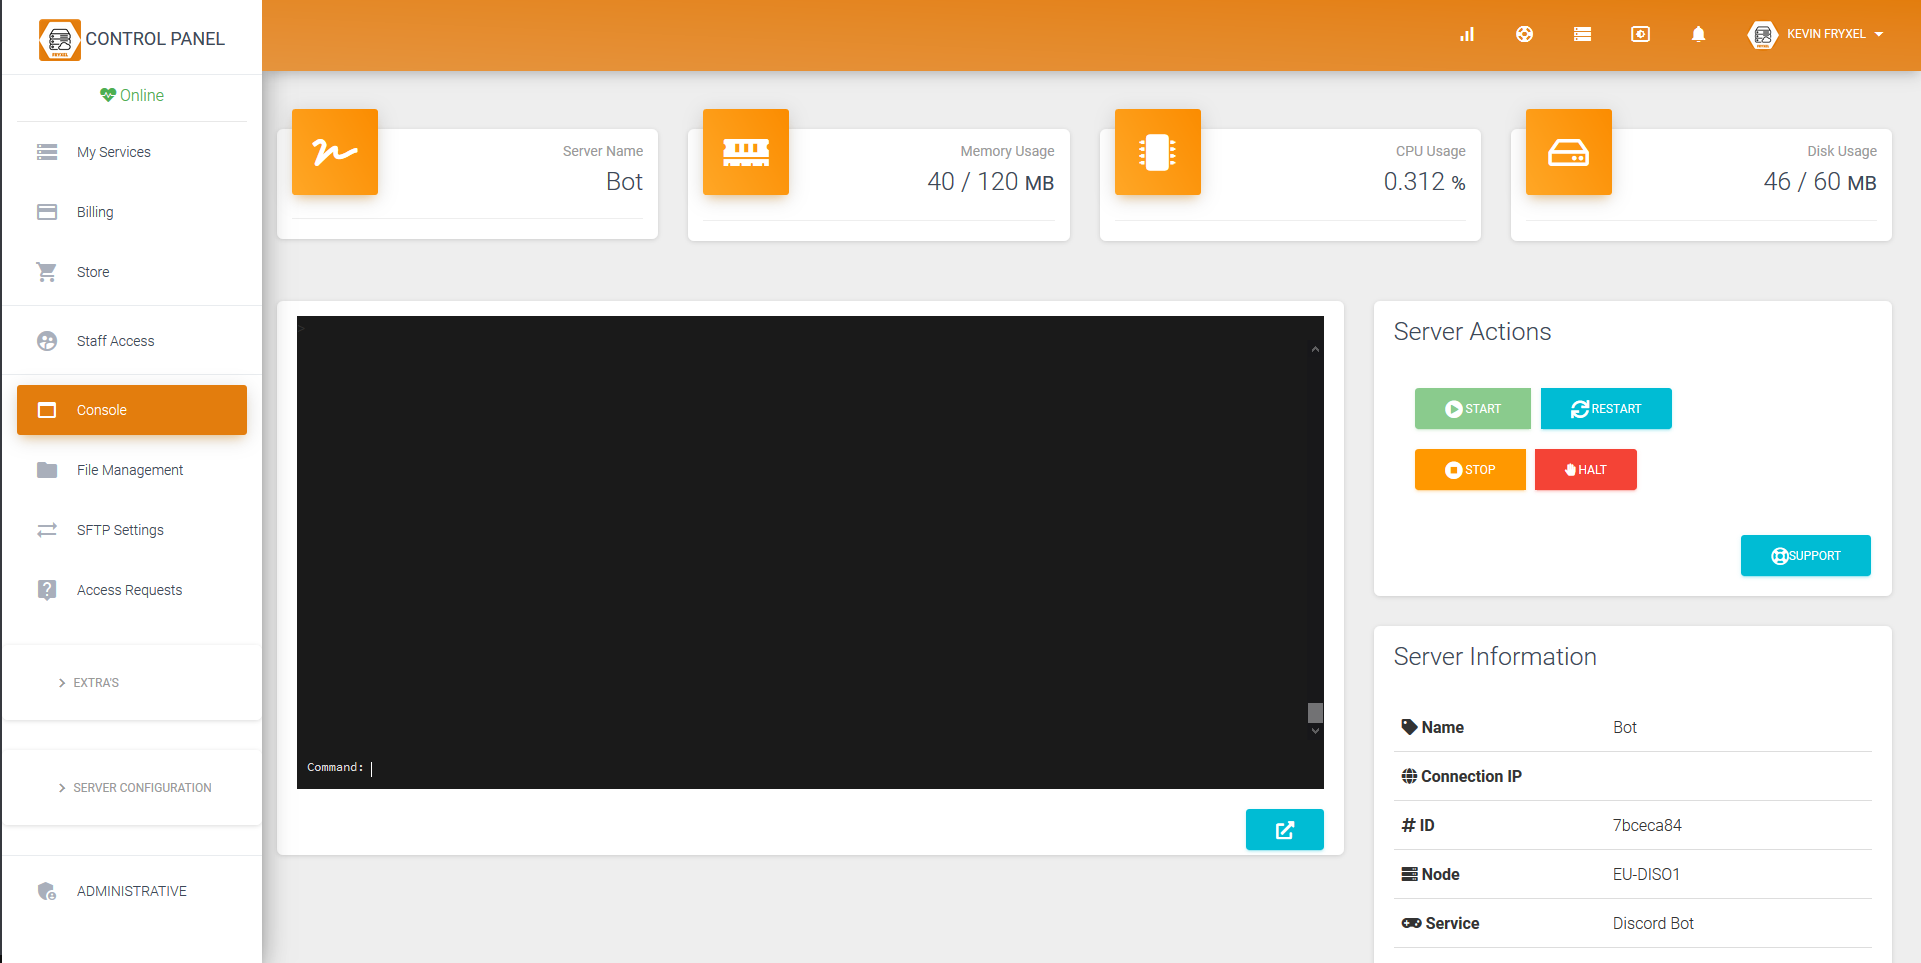Open SUPPORT from Server Actions
The image size is (1921, 963).
[1806, 555]
